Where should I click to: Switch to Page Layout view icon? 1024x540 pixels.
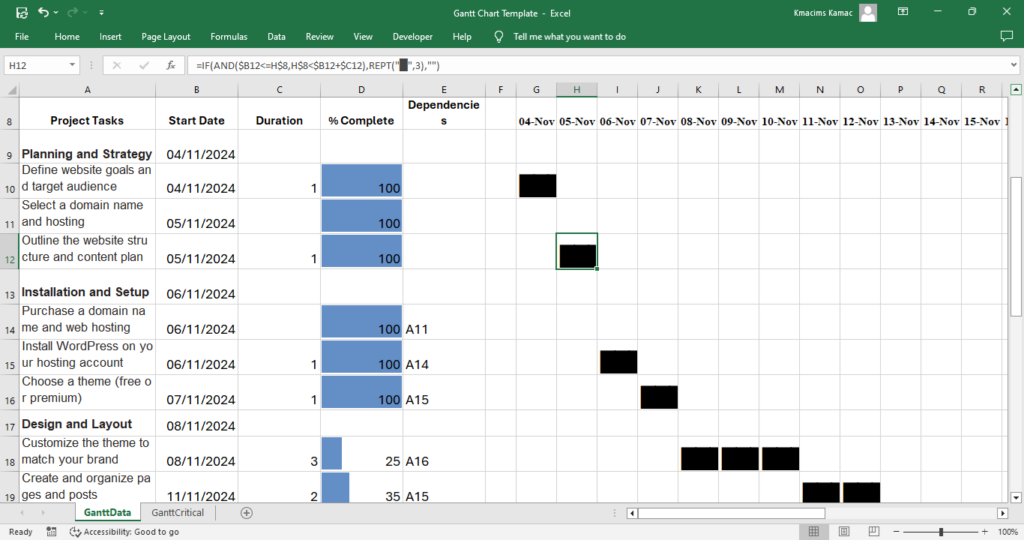click(x=844, y=532)
